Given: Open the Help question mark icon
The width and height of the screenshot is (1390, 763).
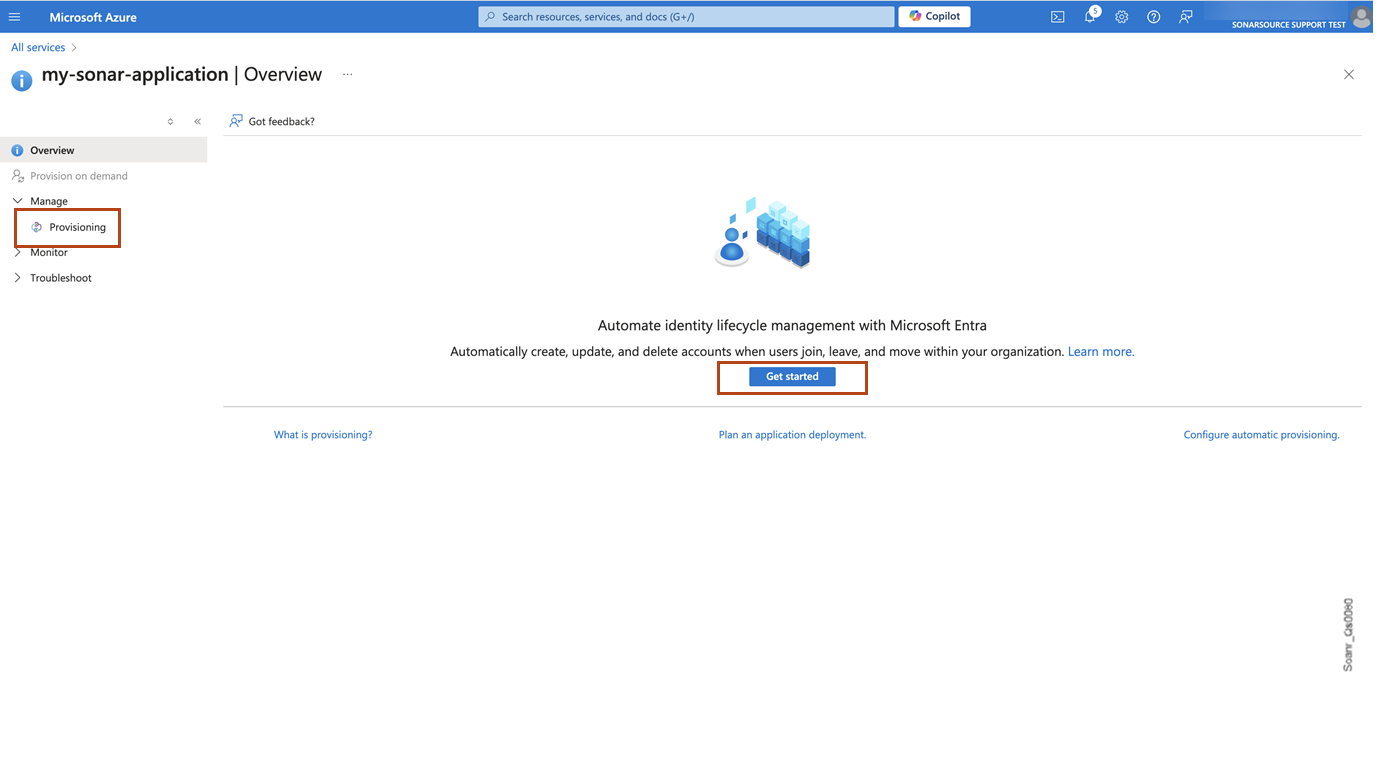Looking at the screenshot, I should tap(1153, 16).
